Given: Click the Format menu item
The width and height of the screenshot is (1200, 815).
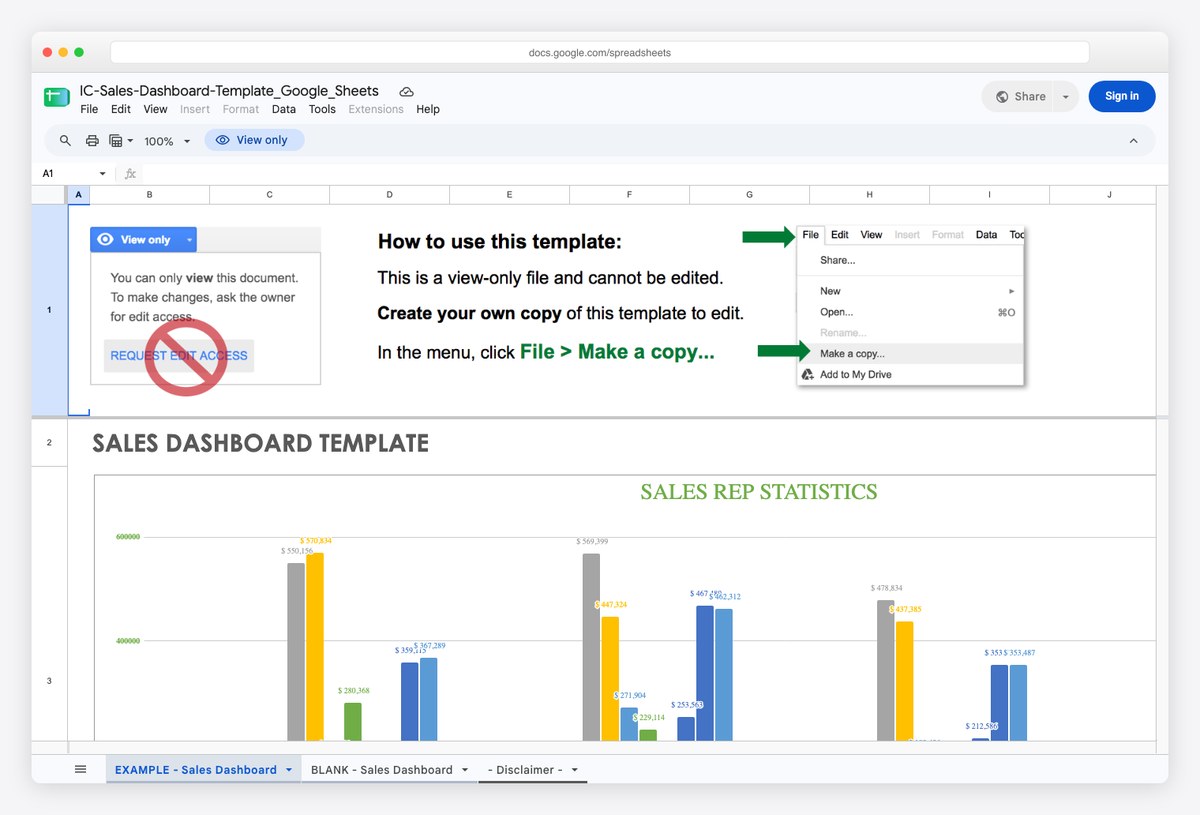Looking at the screenshot, I should 241,109.
